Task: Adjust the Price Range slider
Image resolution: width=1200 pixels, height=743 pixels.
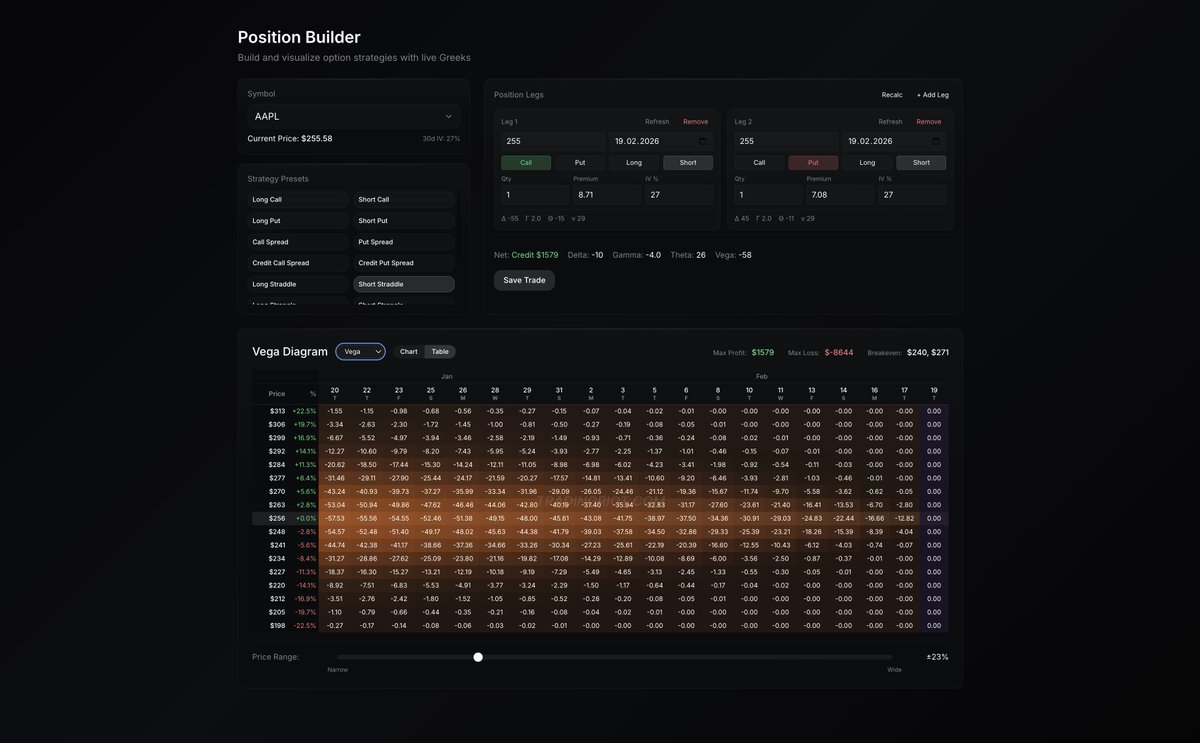Action: click(478, 656)
